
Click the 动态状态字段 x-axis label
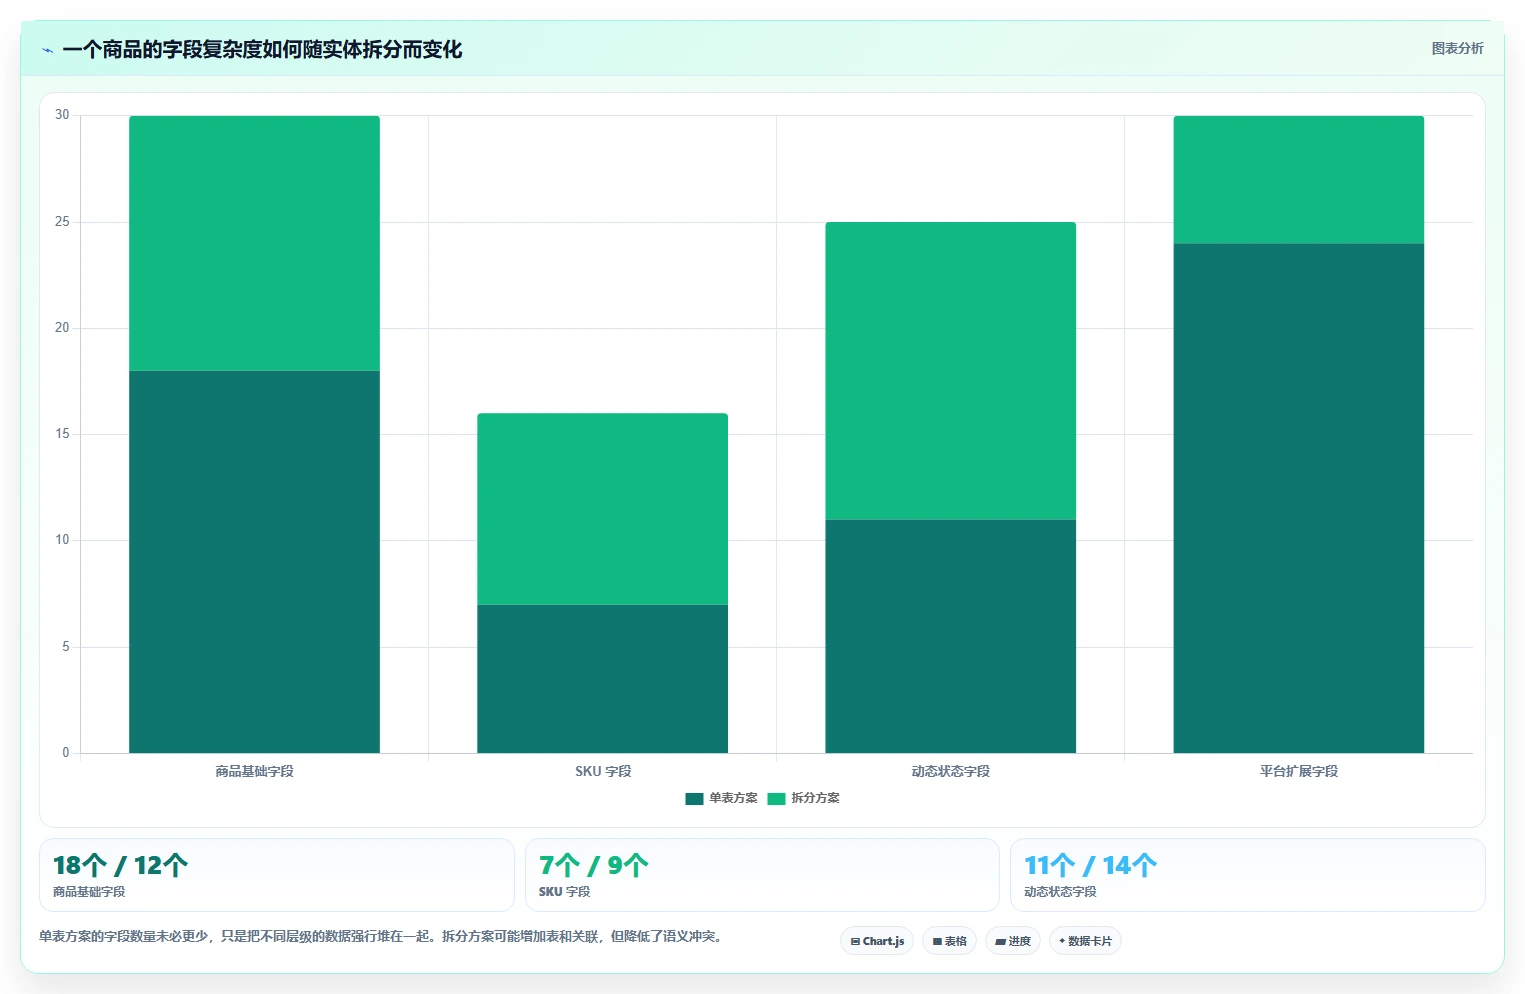[x=950, y=771]
